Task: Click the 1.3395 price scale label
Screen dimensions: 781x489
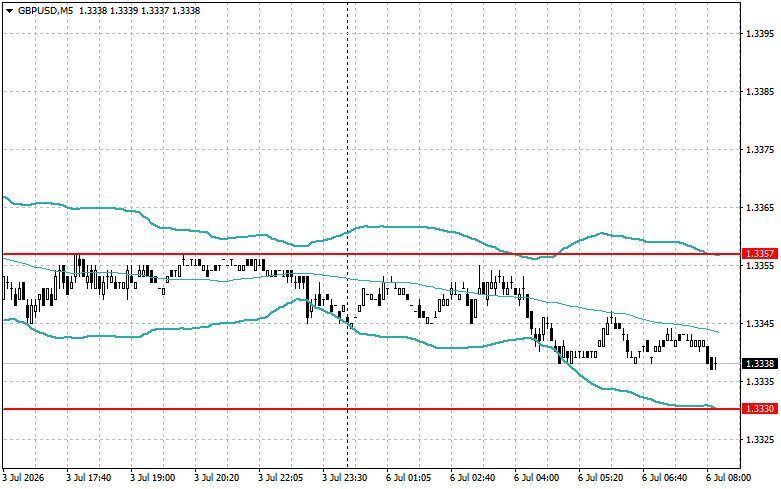Action: pos(760,34)
